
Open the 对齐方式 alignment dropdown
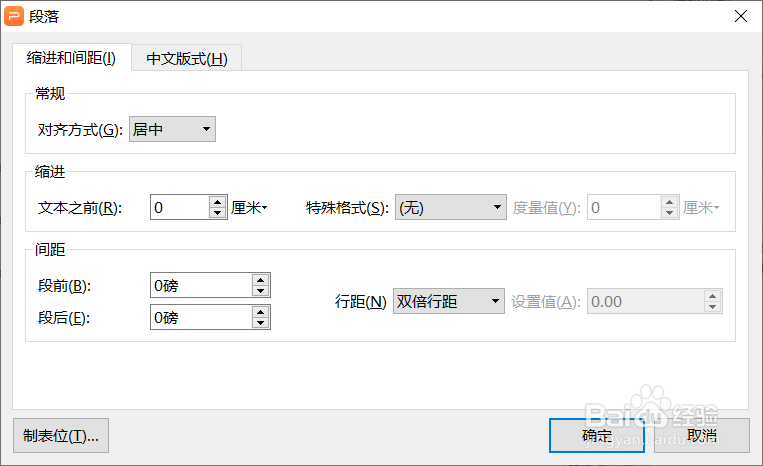[x=172, y=129]
